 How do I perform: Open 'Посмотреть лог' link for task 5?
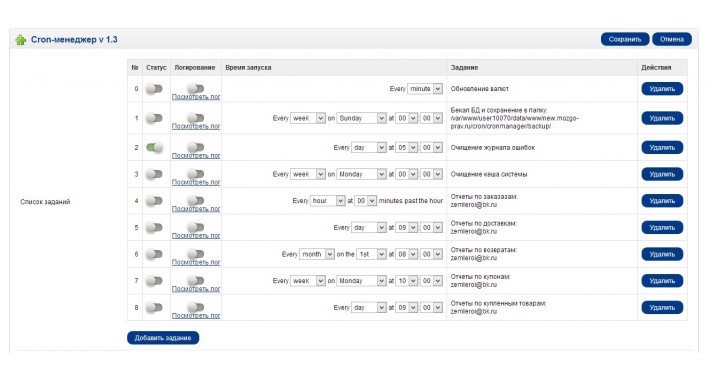196,236
